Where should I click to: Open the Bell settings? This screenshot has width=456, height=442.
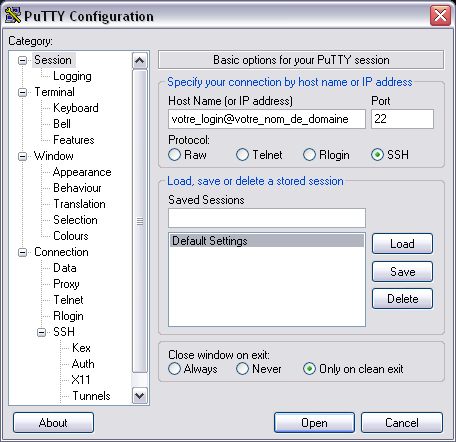tap(62, 124)
